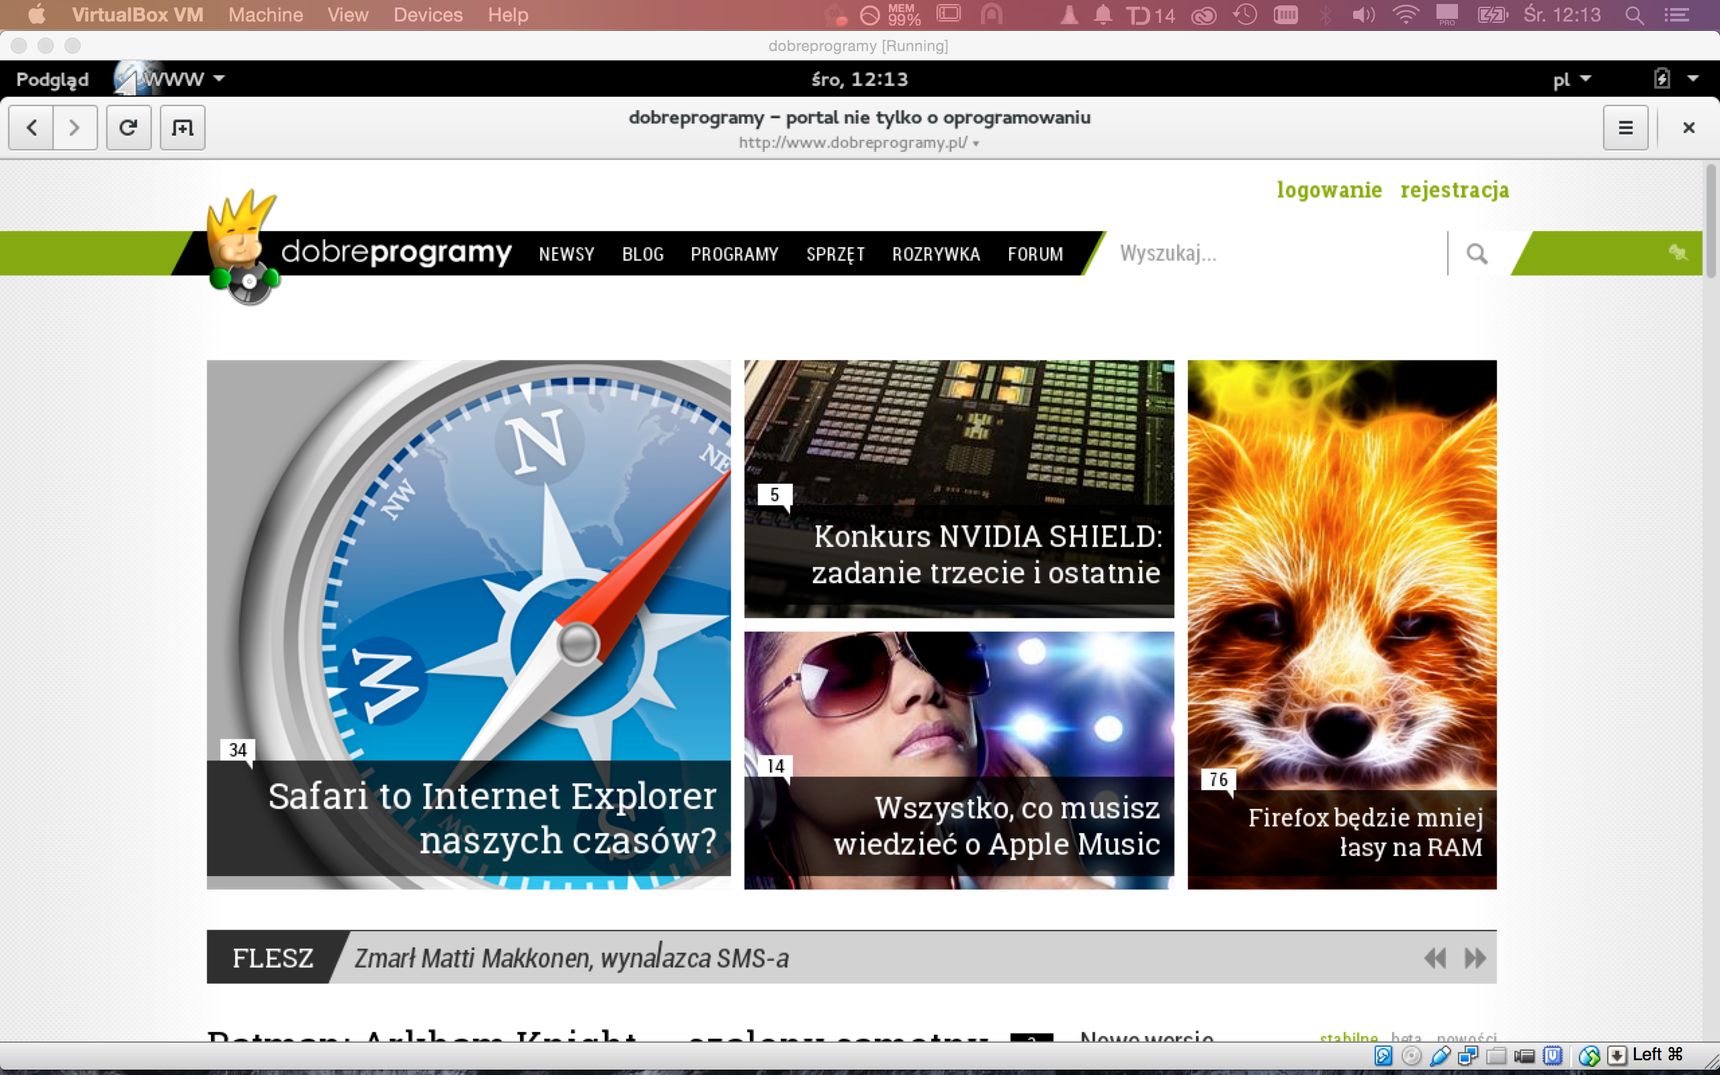Open the PROGRAMY site section
The height and width of the screenshot is (1075, 1720).
click(734, 254)
